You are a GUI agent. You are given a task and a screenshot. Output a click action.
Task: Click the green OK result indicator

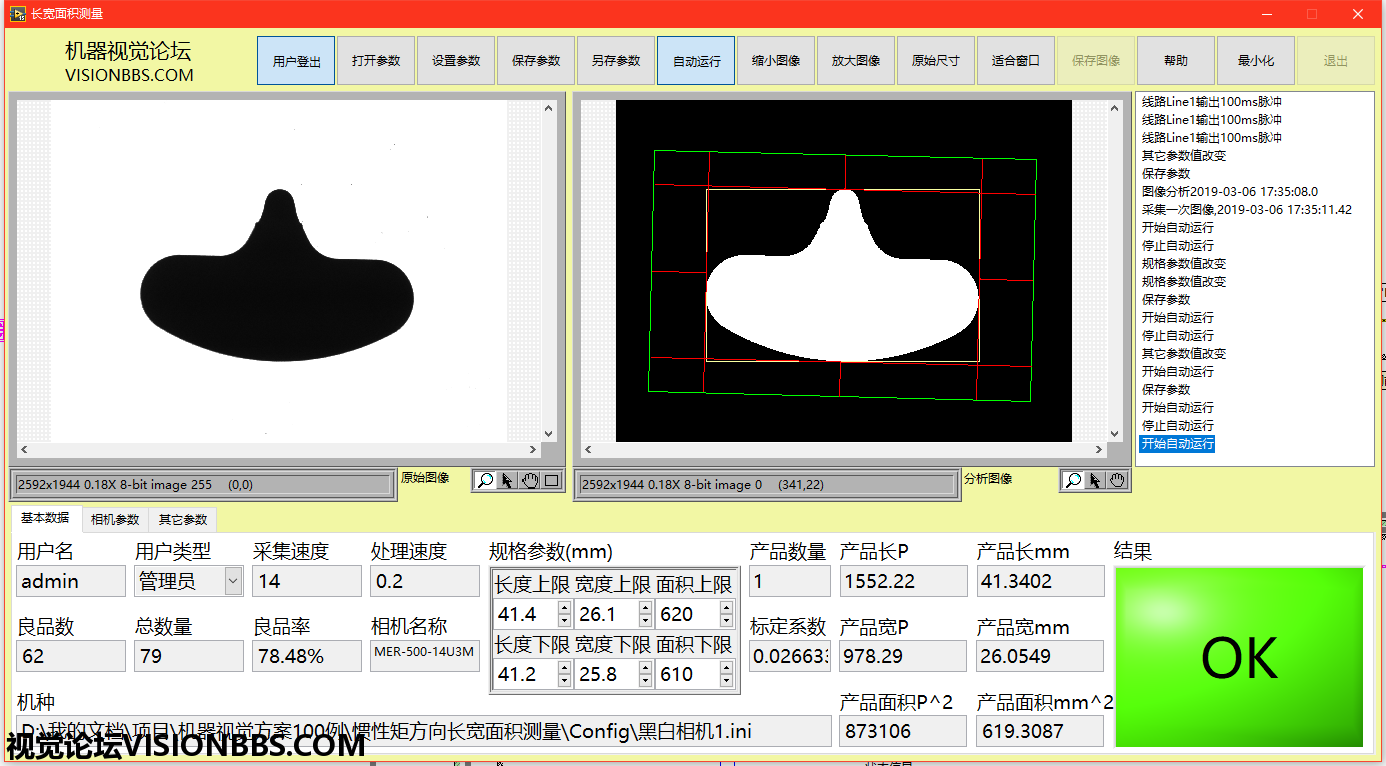pyautogui.click(x=1239, y=657)
